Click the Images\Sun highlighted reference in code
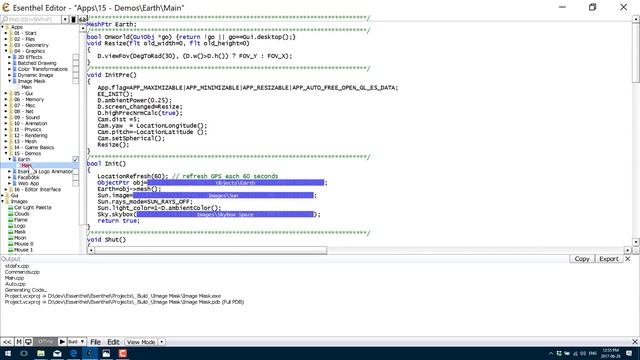The image size is (640, 360). pos(223,196)
